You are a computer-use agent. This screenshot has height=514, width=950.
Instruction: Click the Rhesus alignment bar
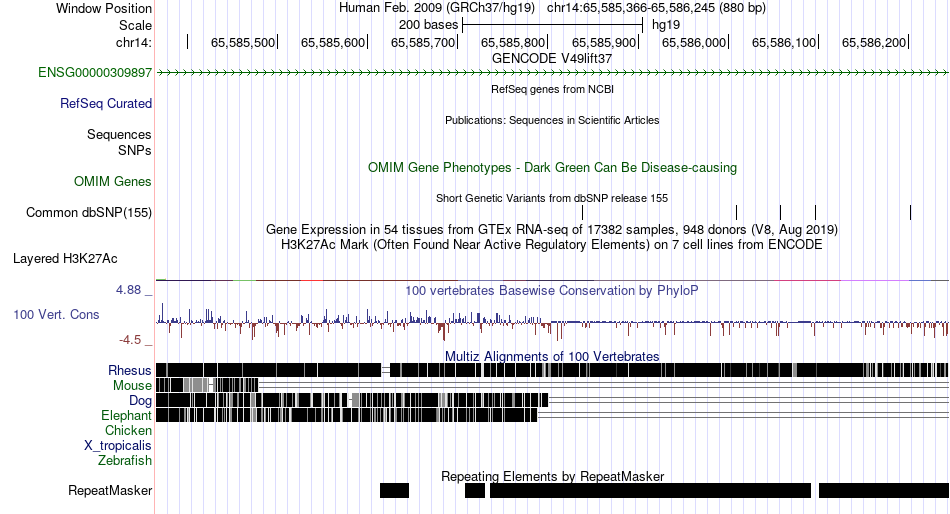coord(552,370)
